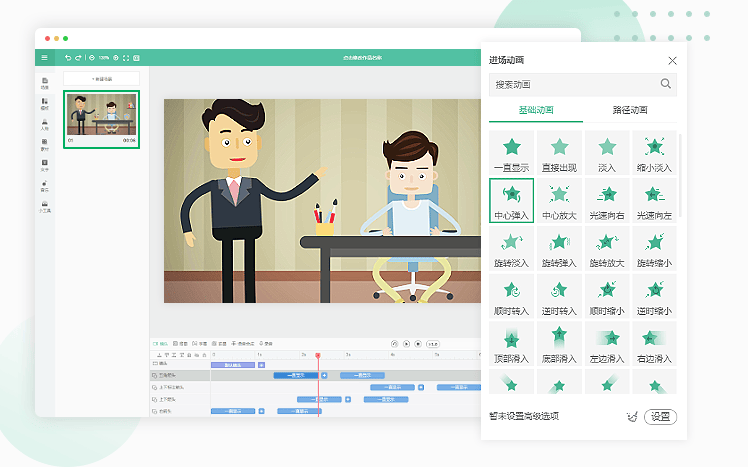
Task: Click the play button above the timeline
Action: (x=406, y=343)
